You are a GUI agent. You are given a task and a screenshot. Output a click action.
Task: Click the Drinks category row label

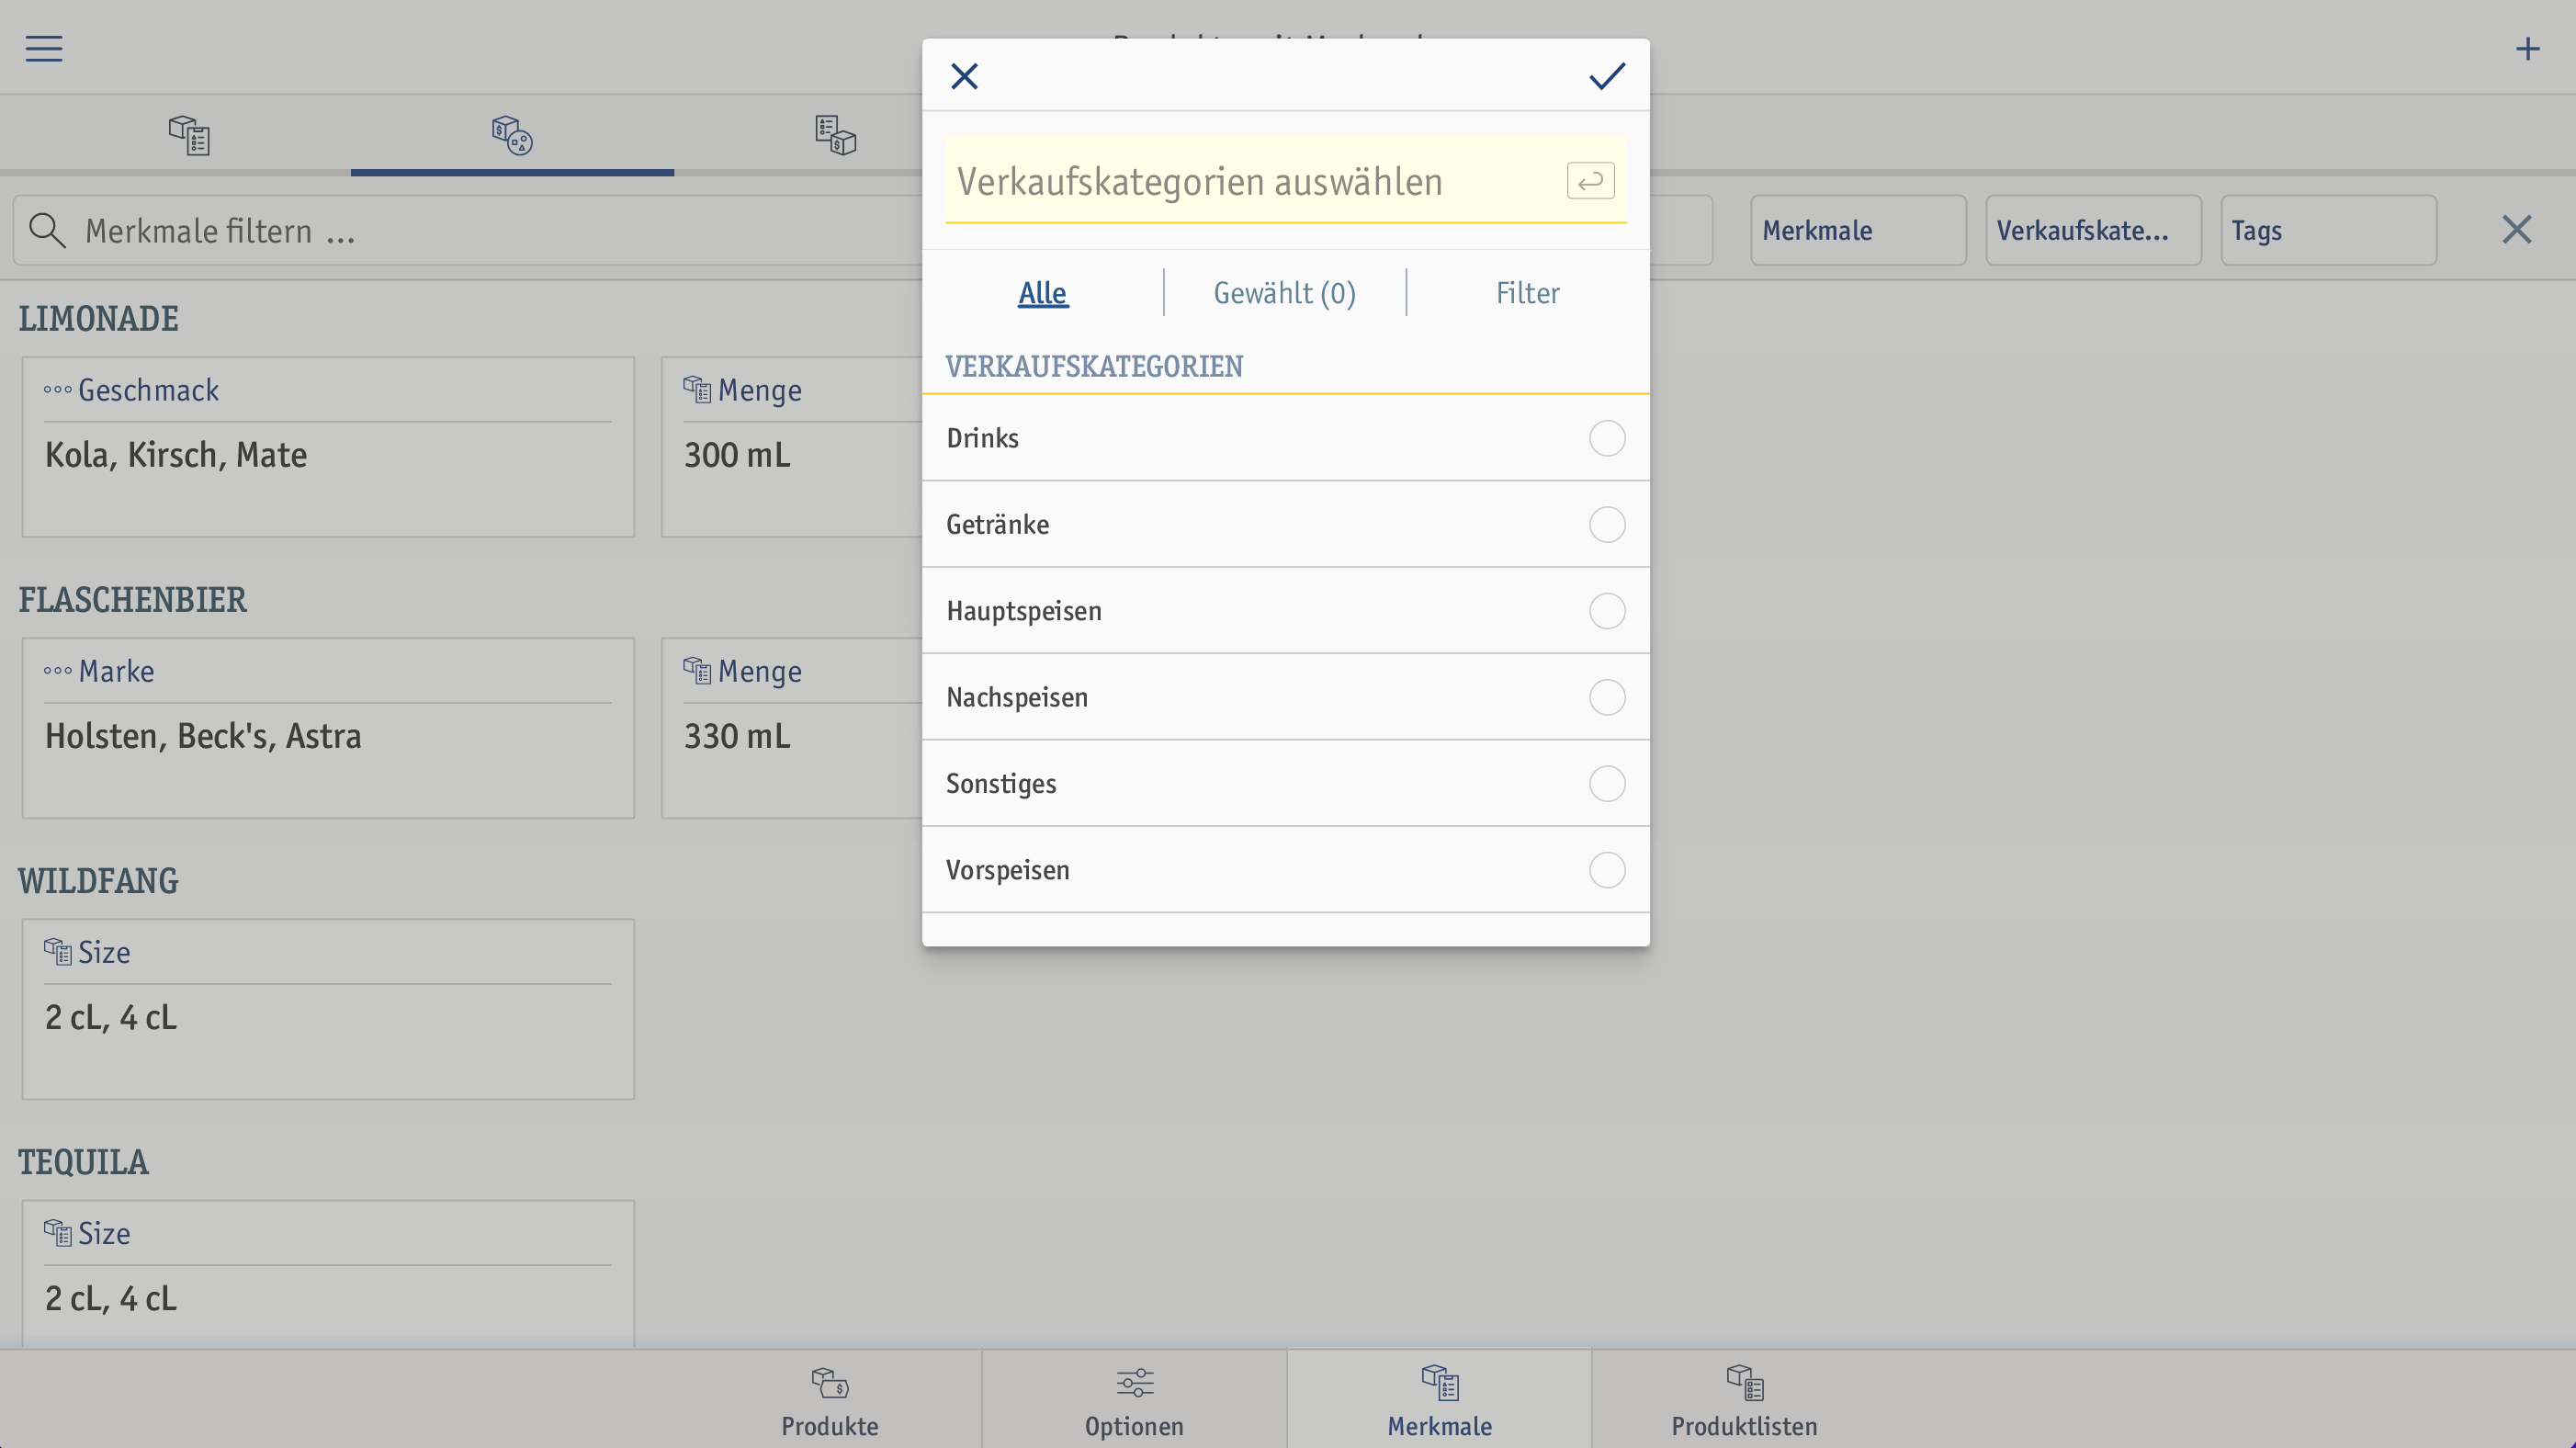[983, 438]
